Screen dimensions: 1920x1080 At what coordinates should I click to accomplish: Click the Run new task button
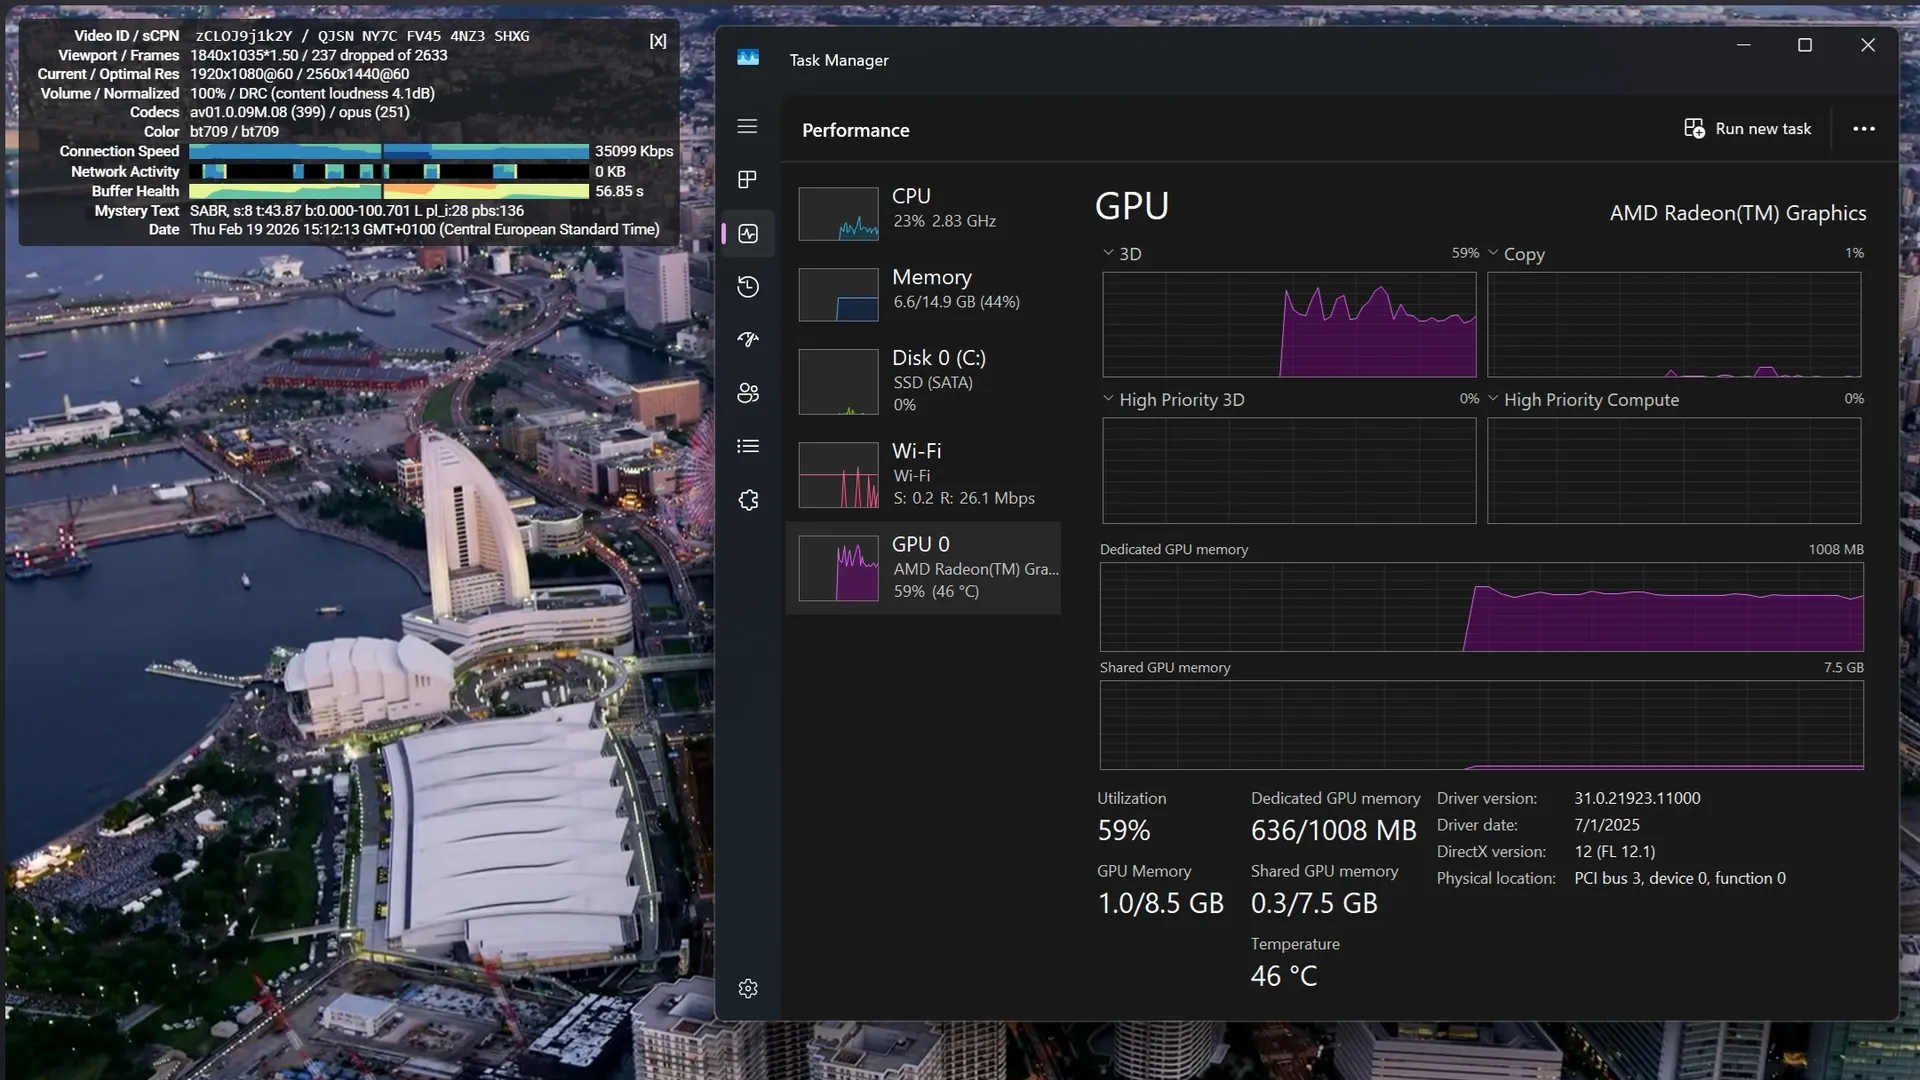tap(1748, 129)
